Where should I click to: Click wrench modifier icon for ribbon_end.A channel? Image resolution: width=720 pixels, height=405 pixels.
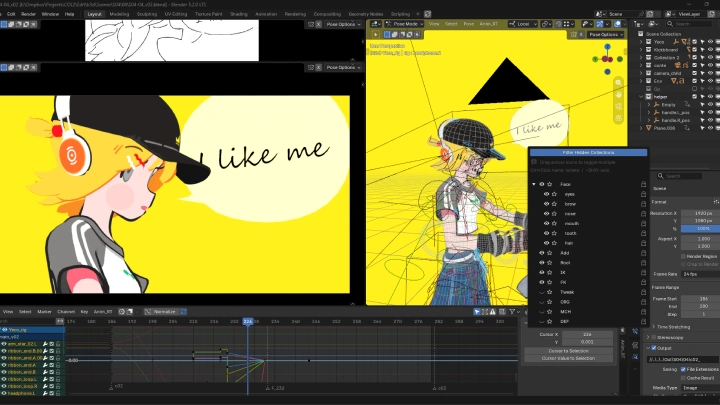click(x=45, y=365)
